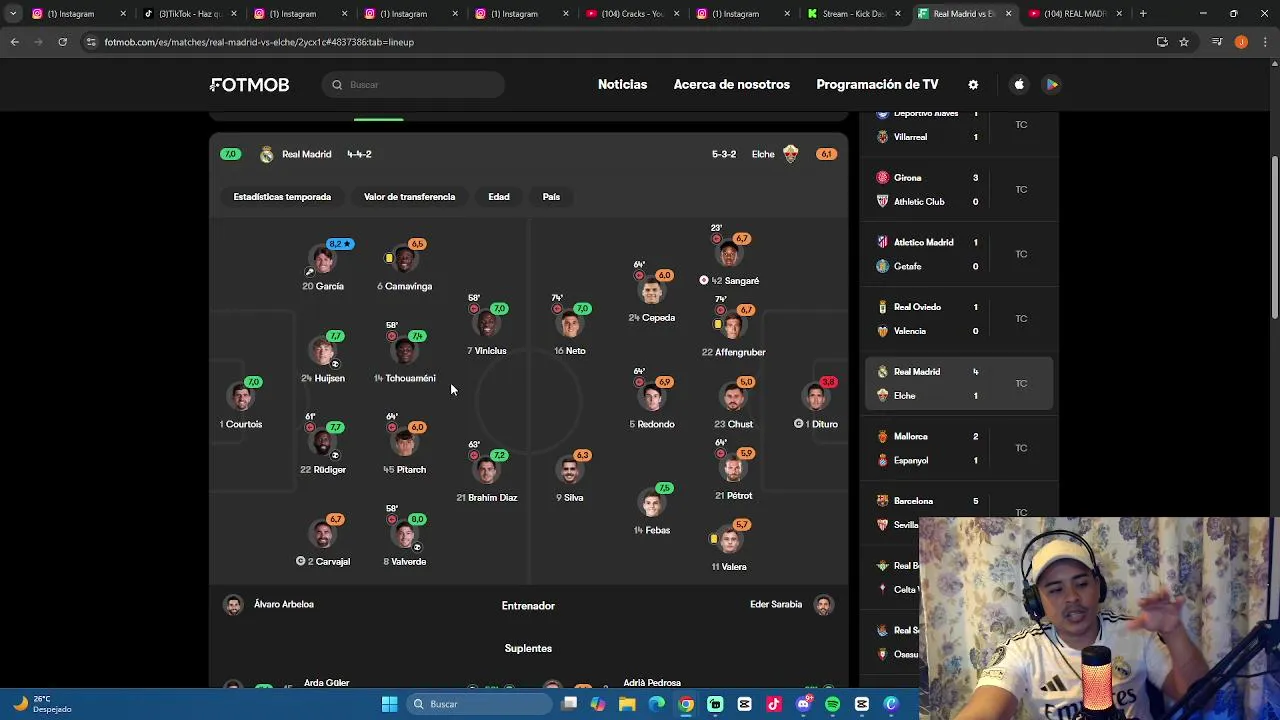Screen dimensions: 1280x720
Task: Select Brahim Díaz player avatar
Action: (x=487, y=470)
